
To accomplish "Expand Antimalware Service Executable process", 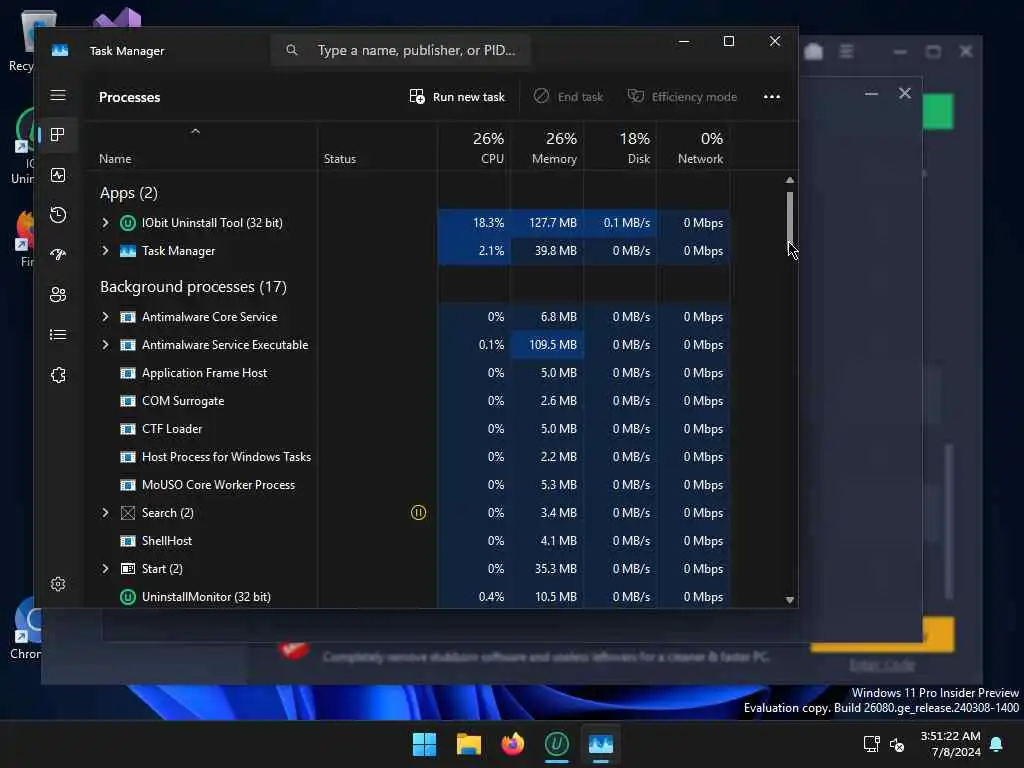I will [105, 345].
